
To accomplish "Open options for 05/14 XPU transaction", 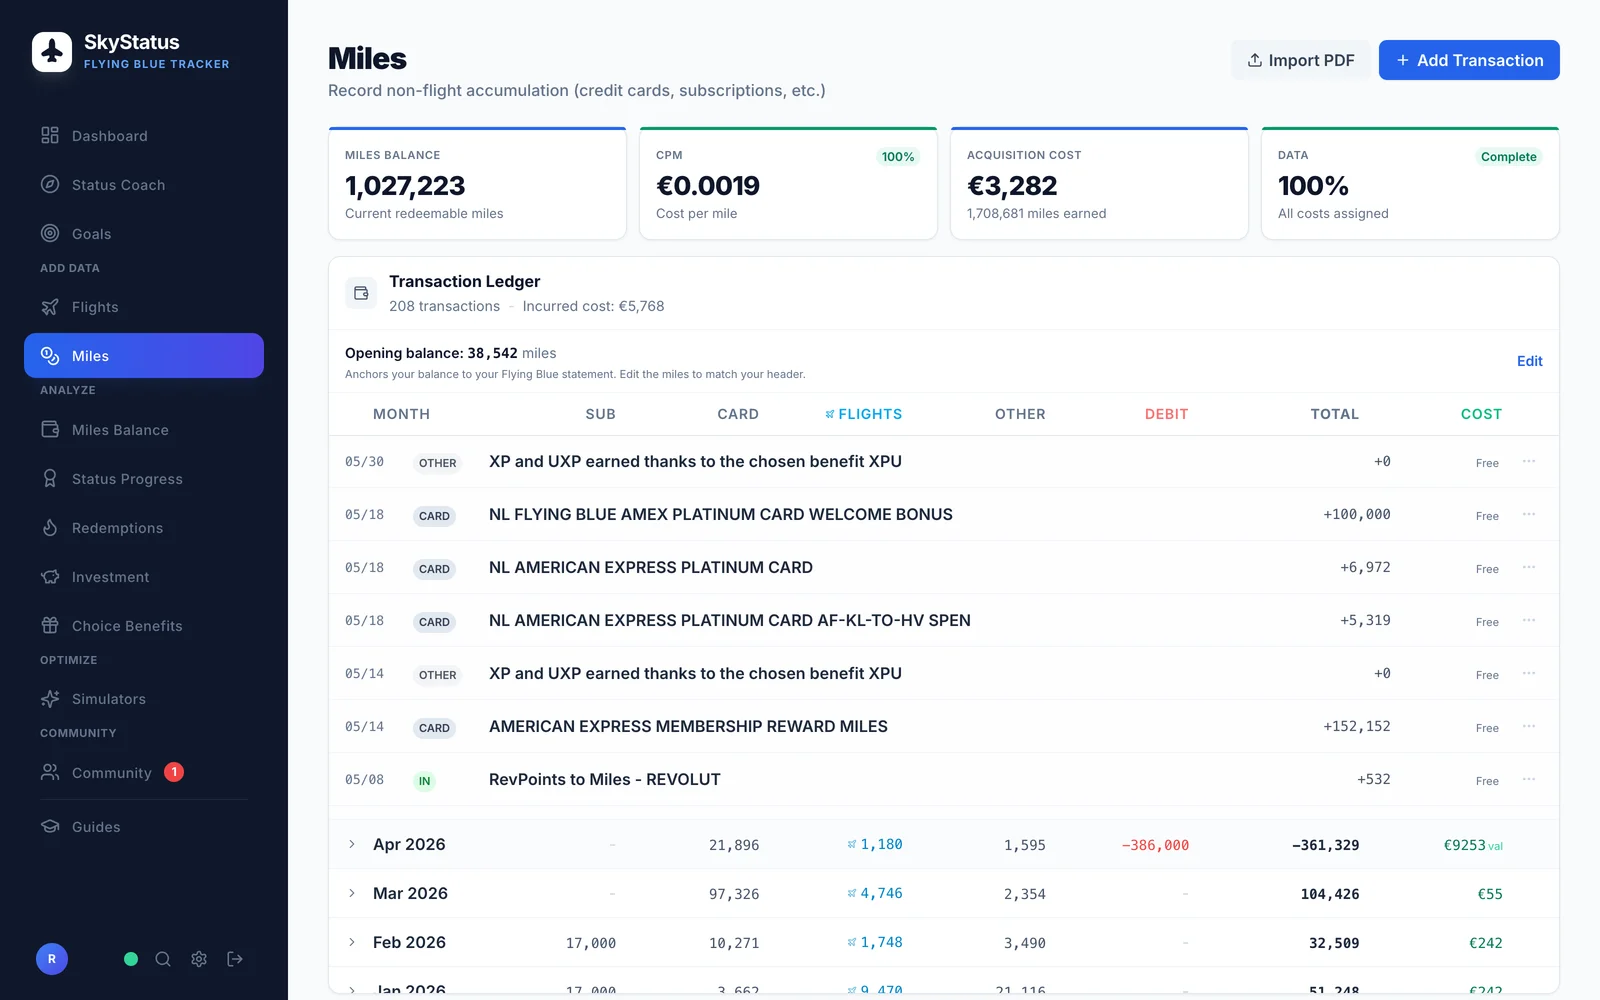I will pyautogui.click(x=1529, y=673).
